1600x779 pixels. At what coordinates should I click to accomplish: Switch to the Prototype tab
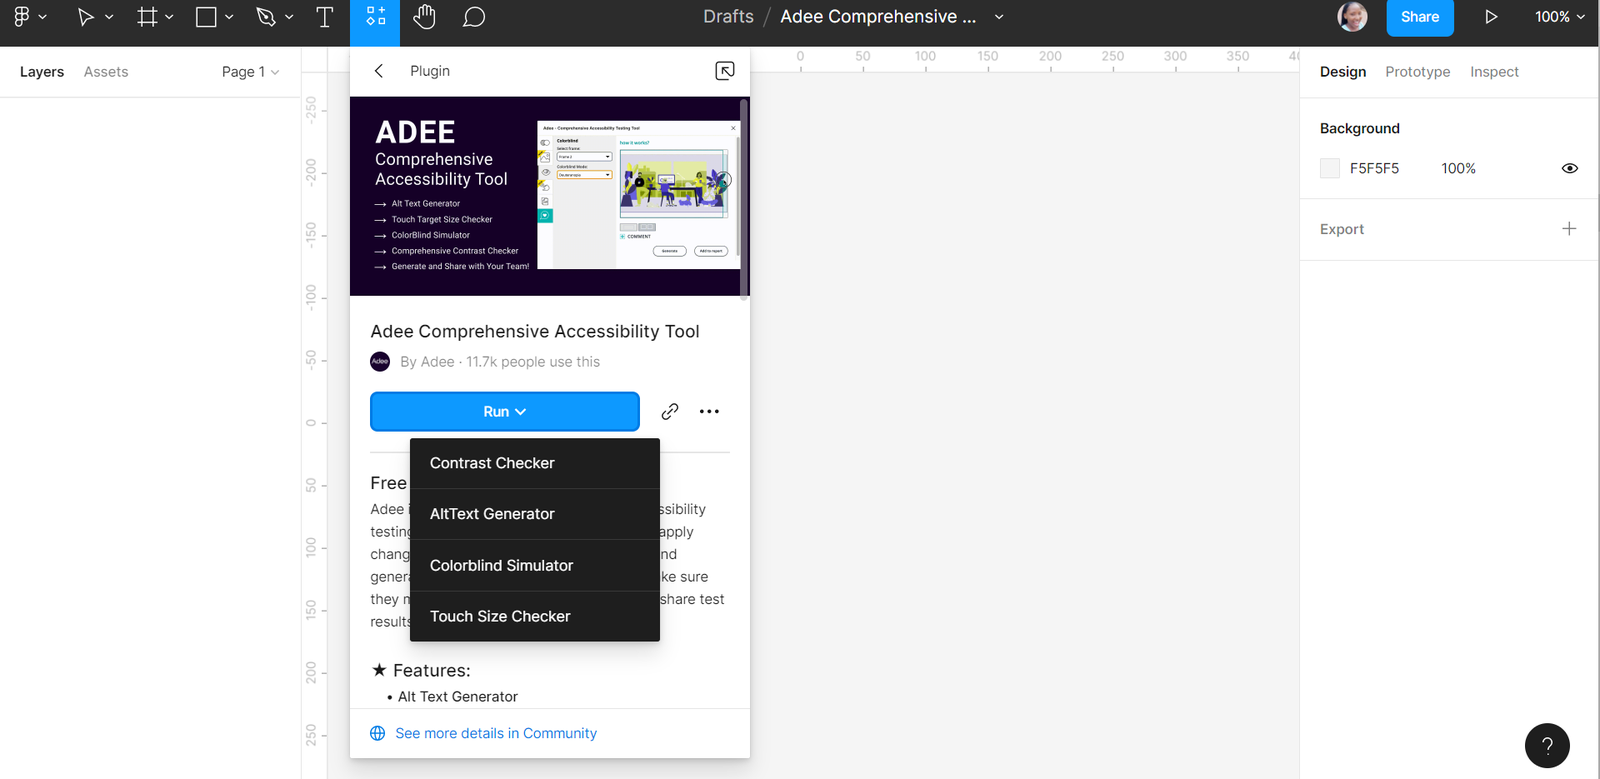tap(1417, 72)
